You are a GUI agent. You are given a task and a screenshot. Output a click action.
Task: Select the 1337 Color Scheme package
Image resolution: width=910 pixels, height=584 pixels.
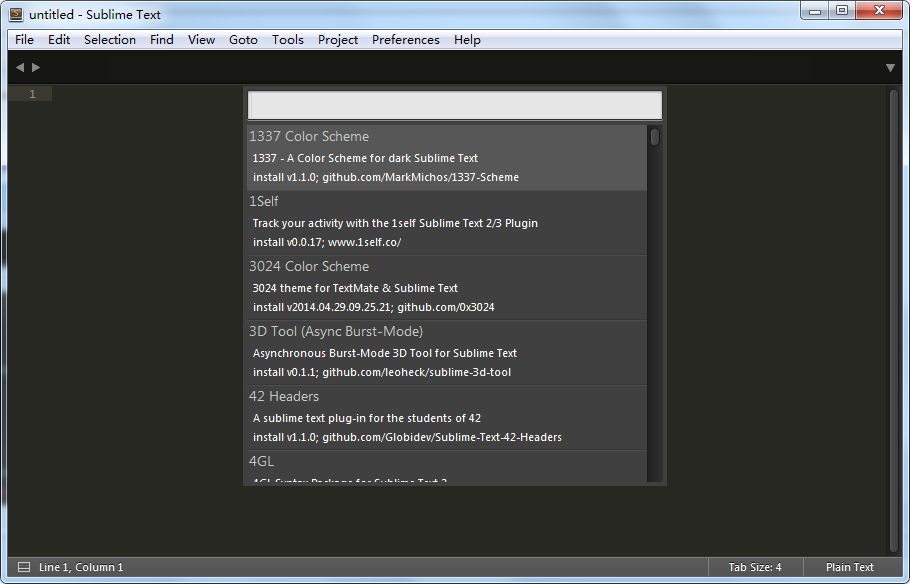pos(446,157)
